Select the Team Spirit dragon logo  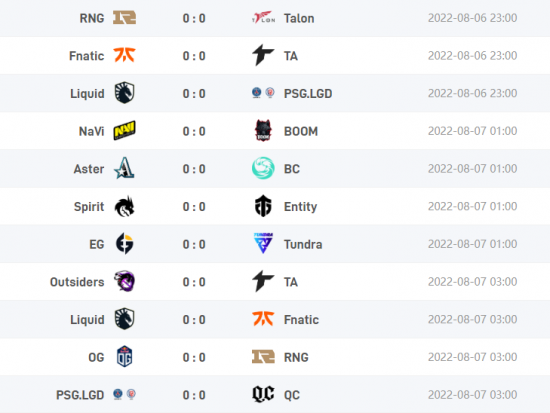125,206
